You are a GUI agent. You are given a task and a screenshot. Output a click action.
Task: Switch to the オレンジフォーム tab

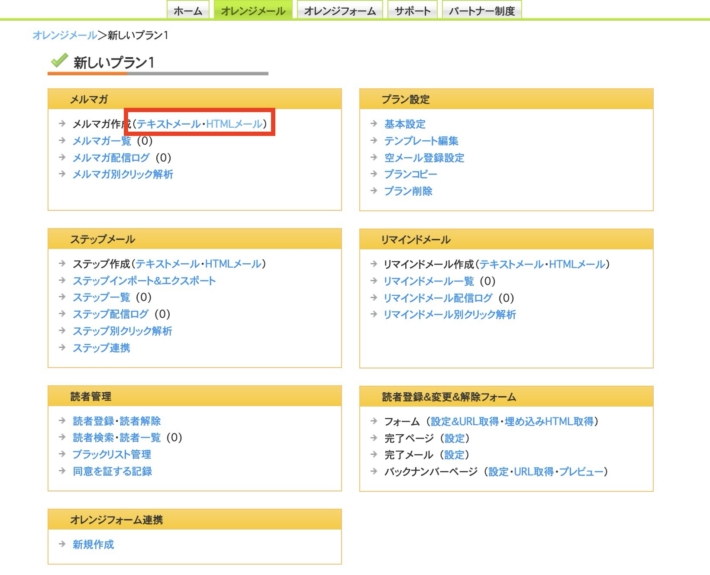click(x=340, y=10)
